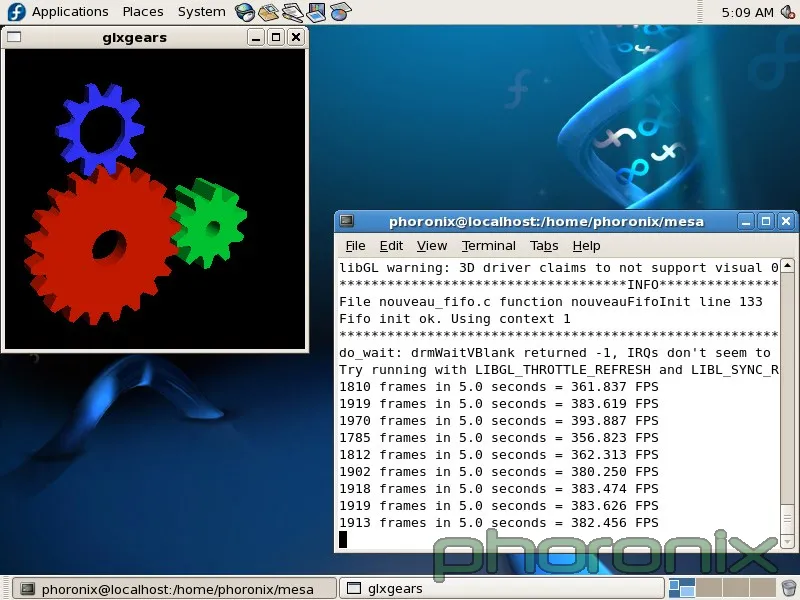Screen dimensions: 800x600
Task: Launch the web browser globe icon
Action: [x=245, y=12]
